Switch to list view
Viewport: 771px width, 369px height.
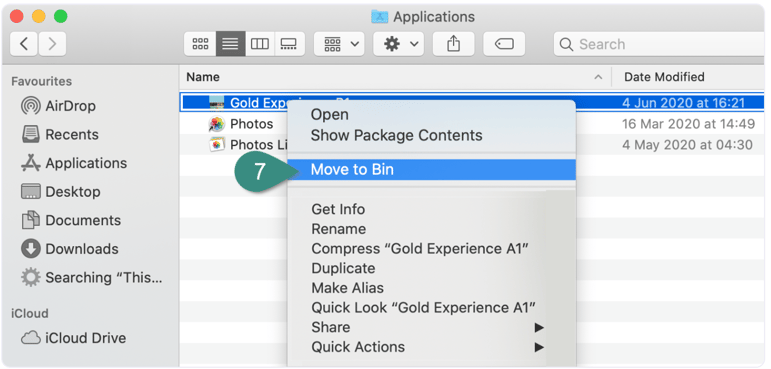[230, 44]
